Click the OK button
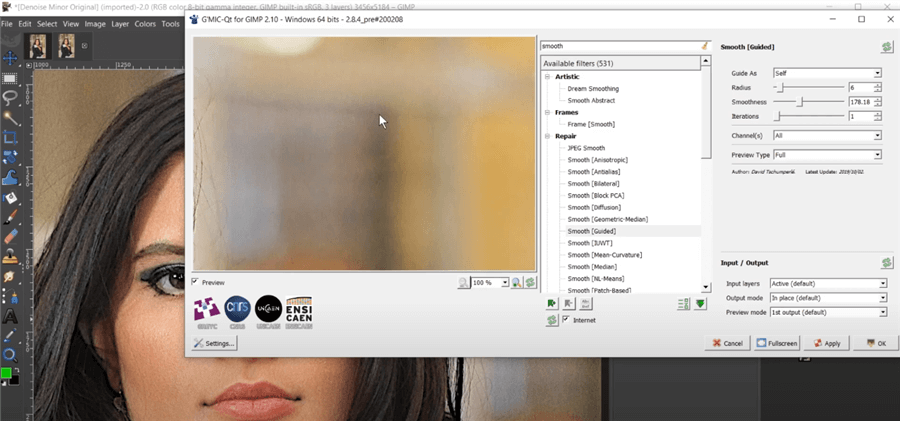900x421 pixels. pyautogui.click(x=875, y=343)
